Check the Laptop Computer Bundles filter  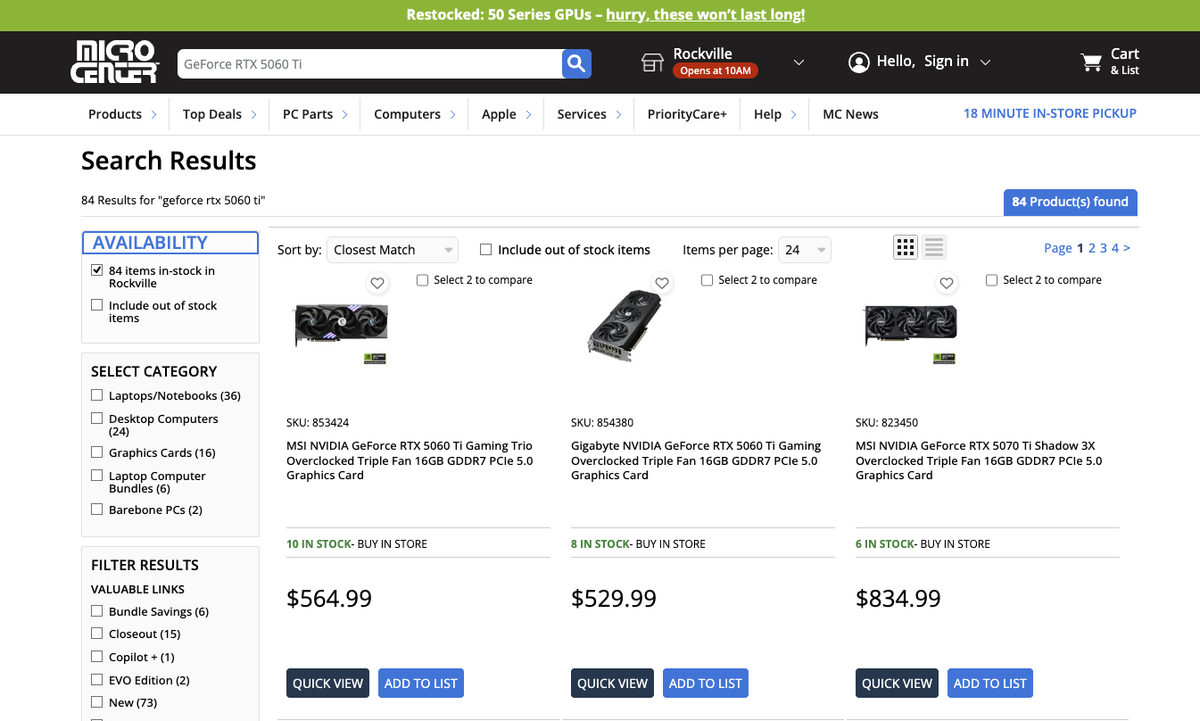pos(97,476)
